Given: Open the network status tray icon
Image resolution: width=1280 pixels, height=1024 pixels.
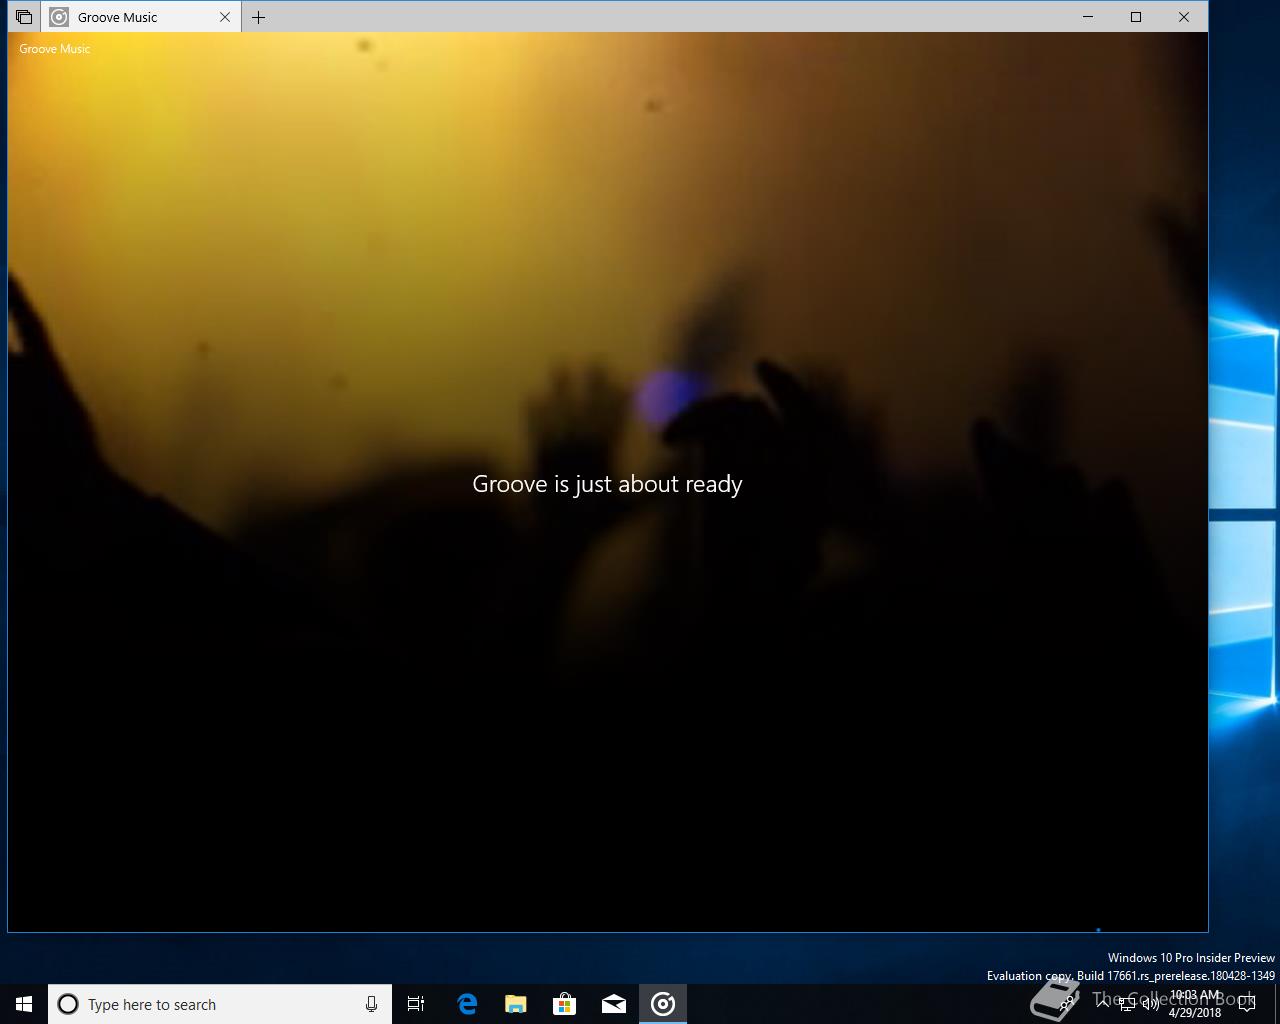Looking at the screenshot, I should pyautogui.click(x=1126, y=1005).
